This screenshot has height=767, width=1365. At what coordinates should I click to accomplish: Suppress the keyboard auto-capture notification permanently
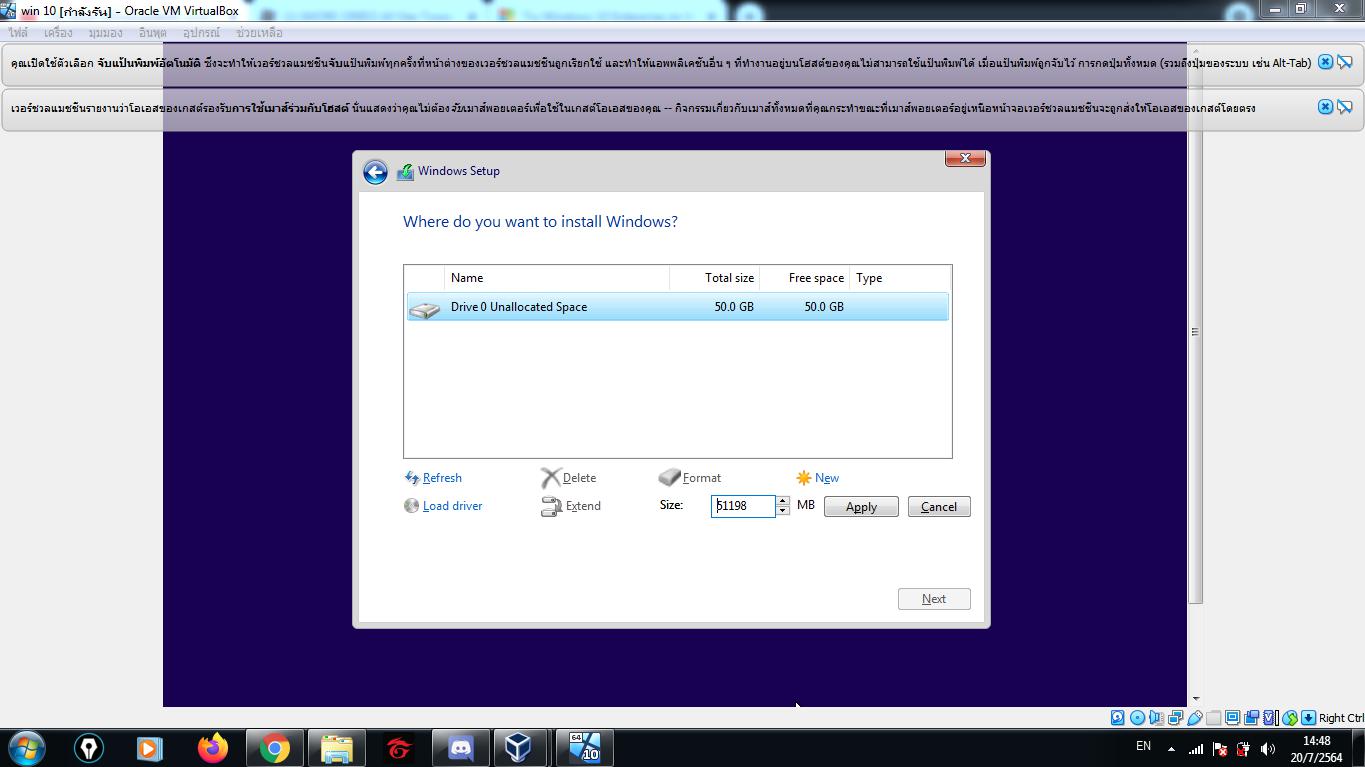click(1345, 62)
